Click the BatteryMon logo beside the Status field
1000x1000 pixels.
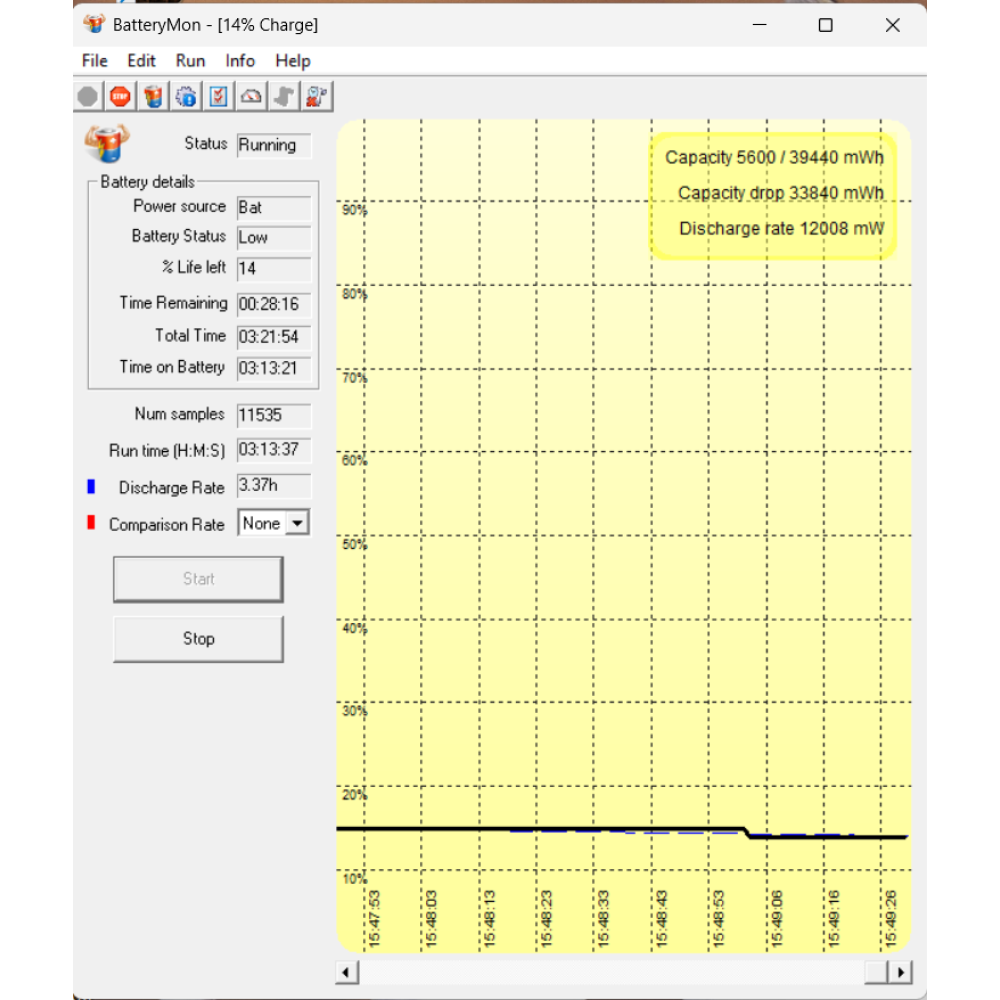[107, 143]
